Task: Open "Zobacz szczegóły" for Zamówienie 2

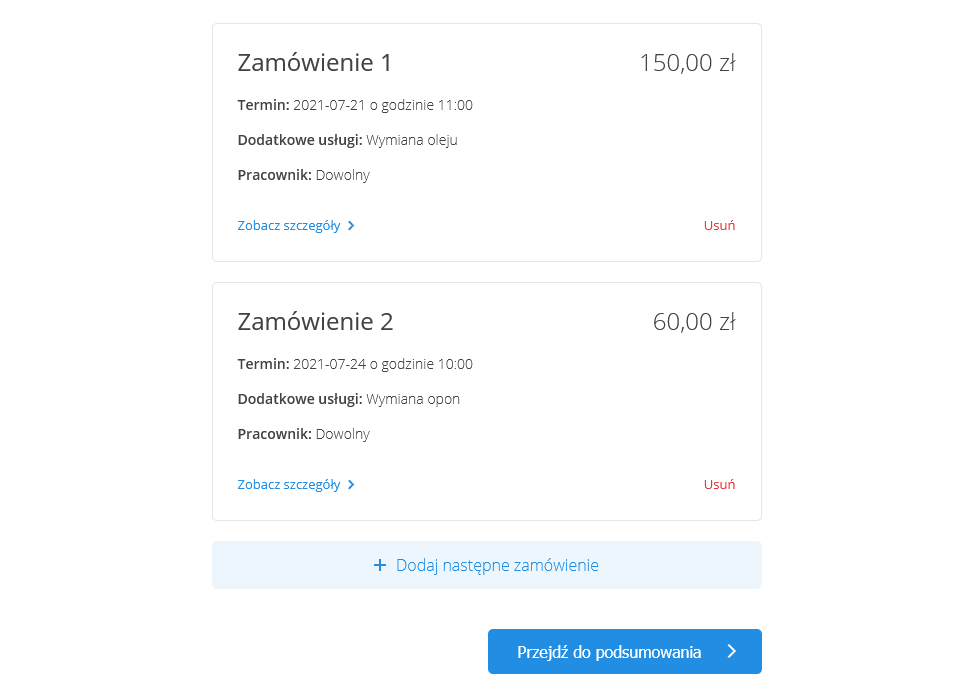Action: pyautogui.click(x=289, y=485)
